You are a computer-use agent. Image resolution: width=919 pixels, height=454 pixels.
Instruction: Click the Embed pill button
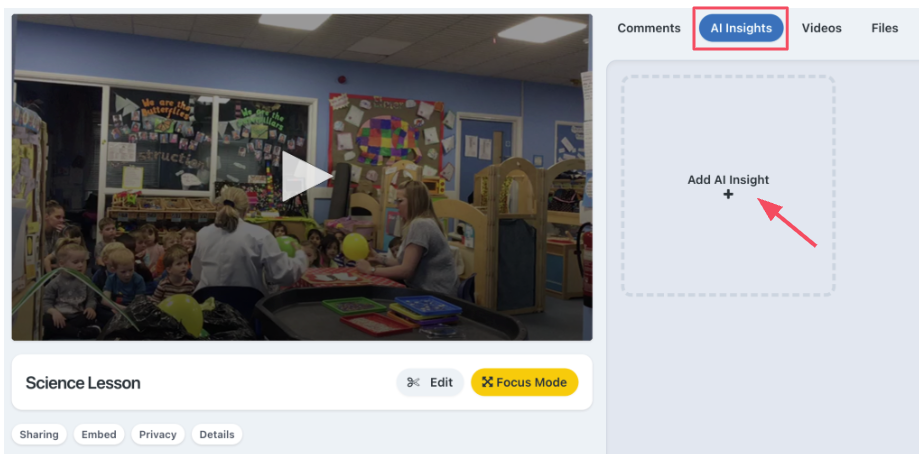(99, 435)
